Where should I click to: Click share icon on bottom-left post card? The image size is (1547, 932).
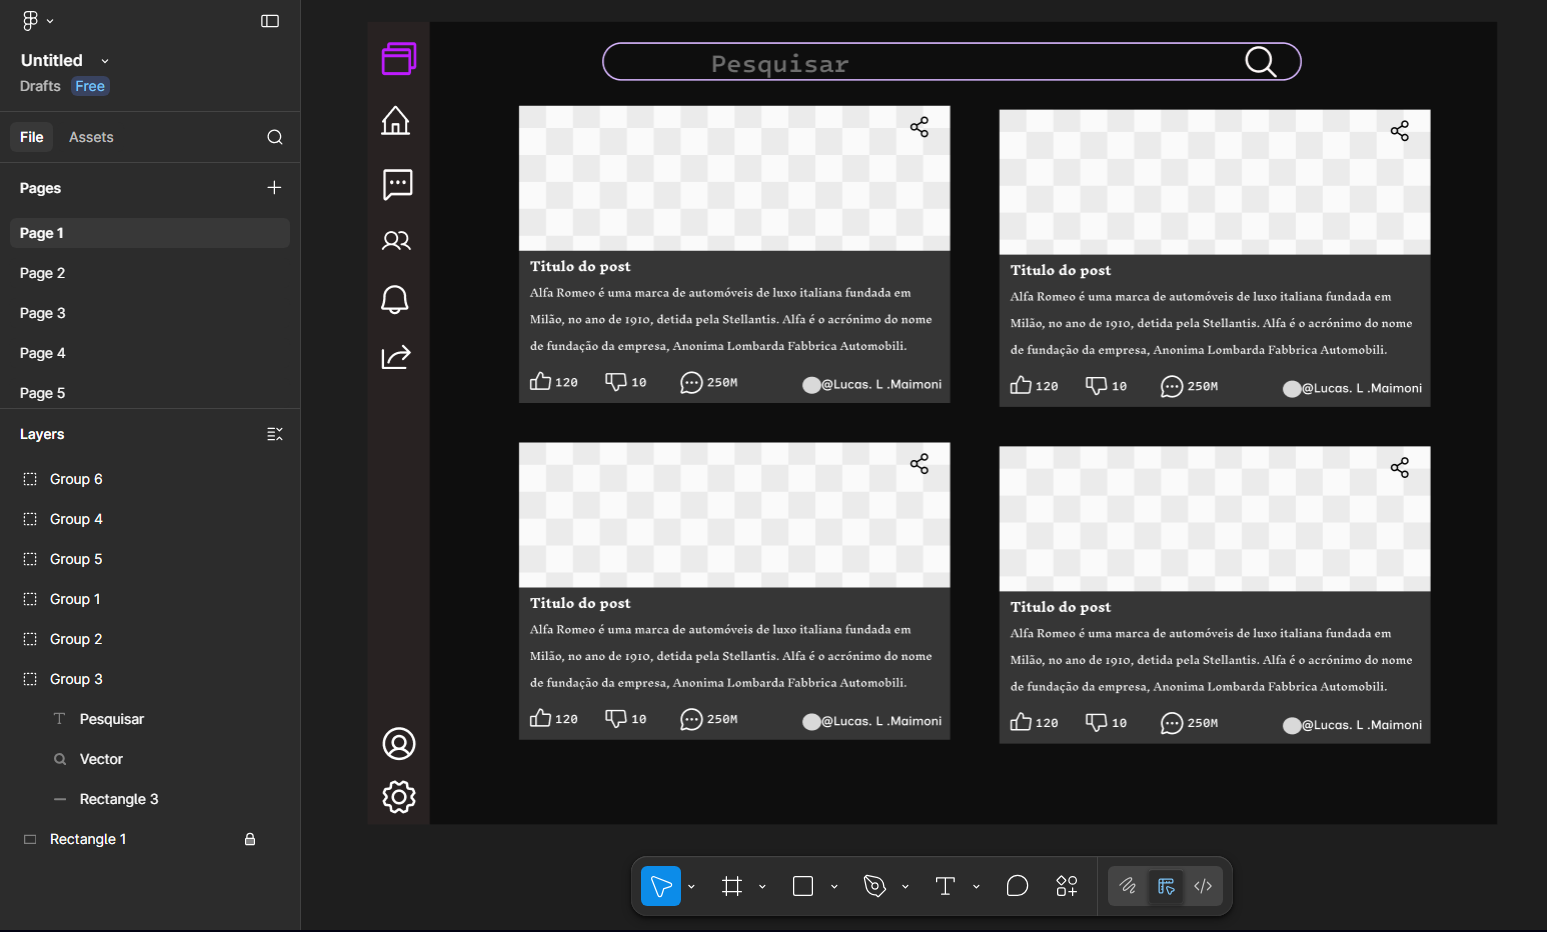click(x=919, y=464)
